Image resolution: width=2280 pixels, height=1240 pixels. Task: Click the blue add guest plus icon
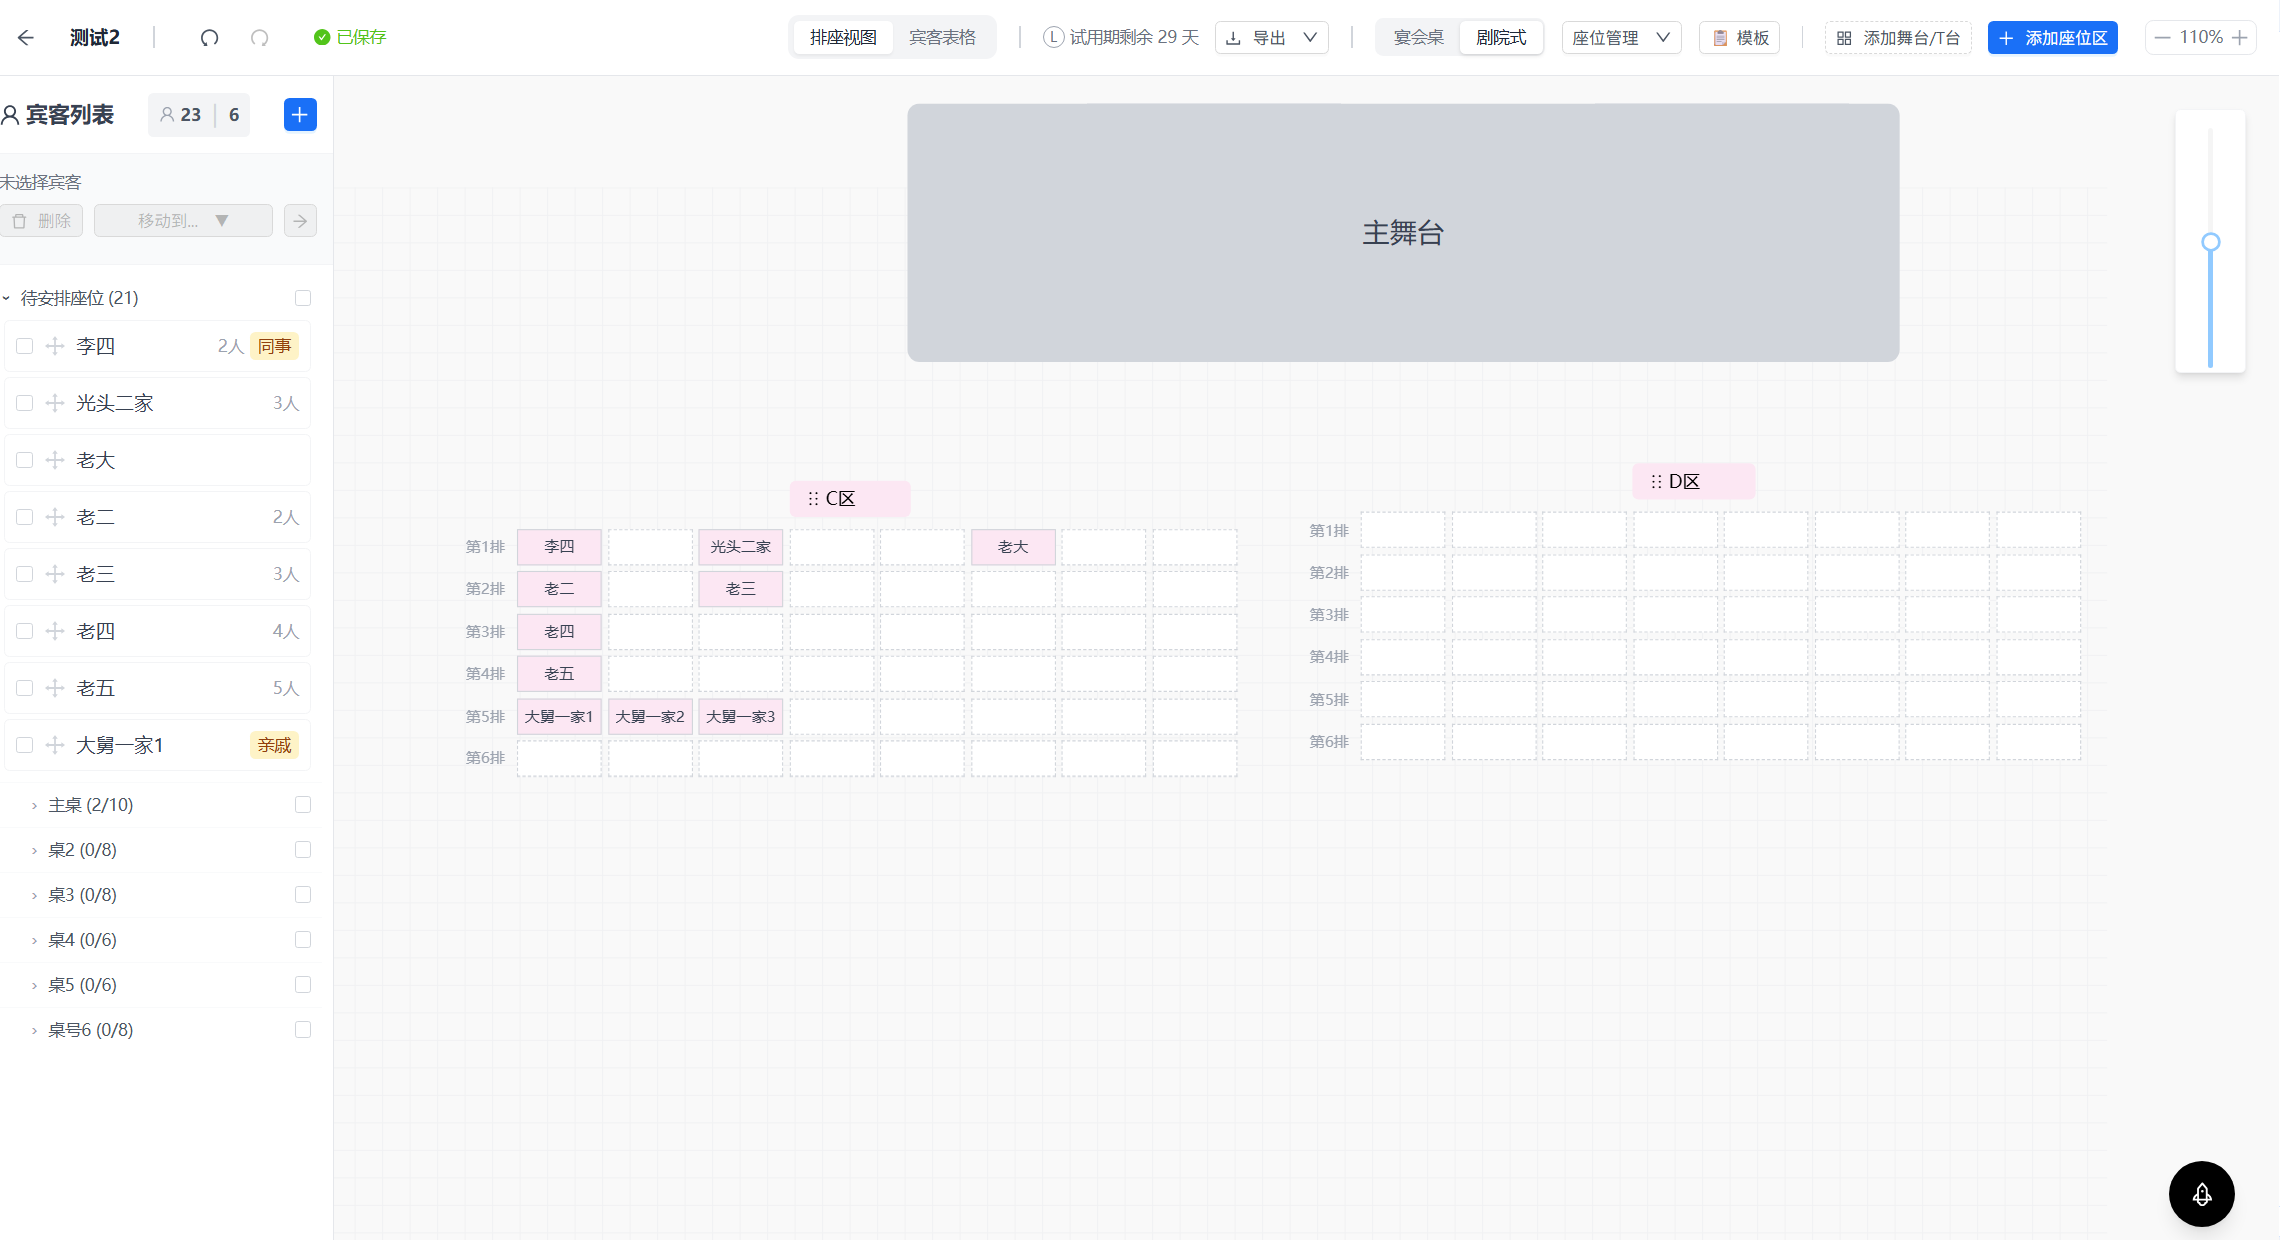pyautogui.click(x=300, y=115)
